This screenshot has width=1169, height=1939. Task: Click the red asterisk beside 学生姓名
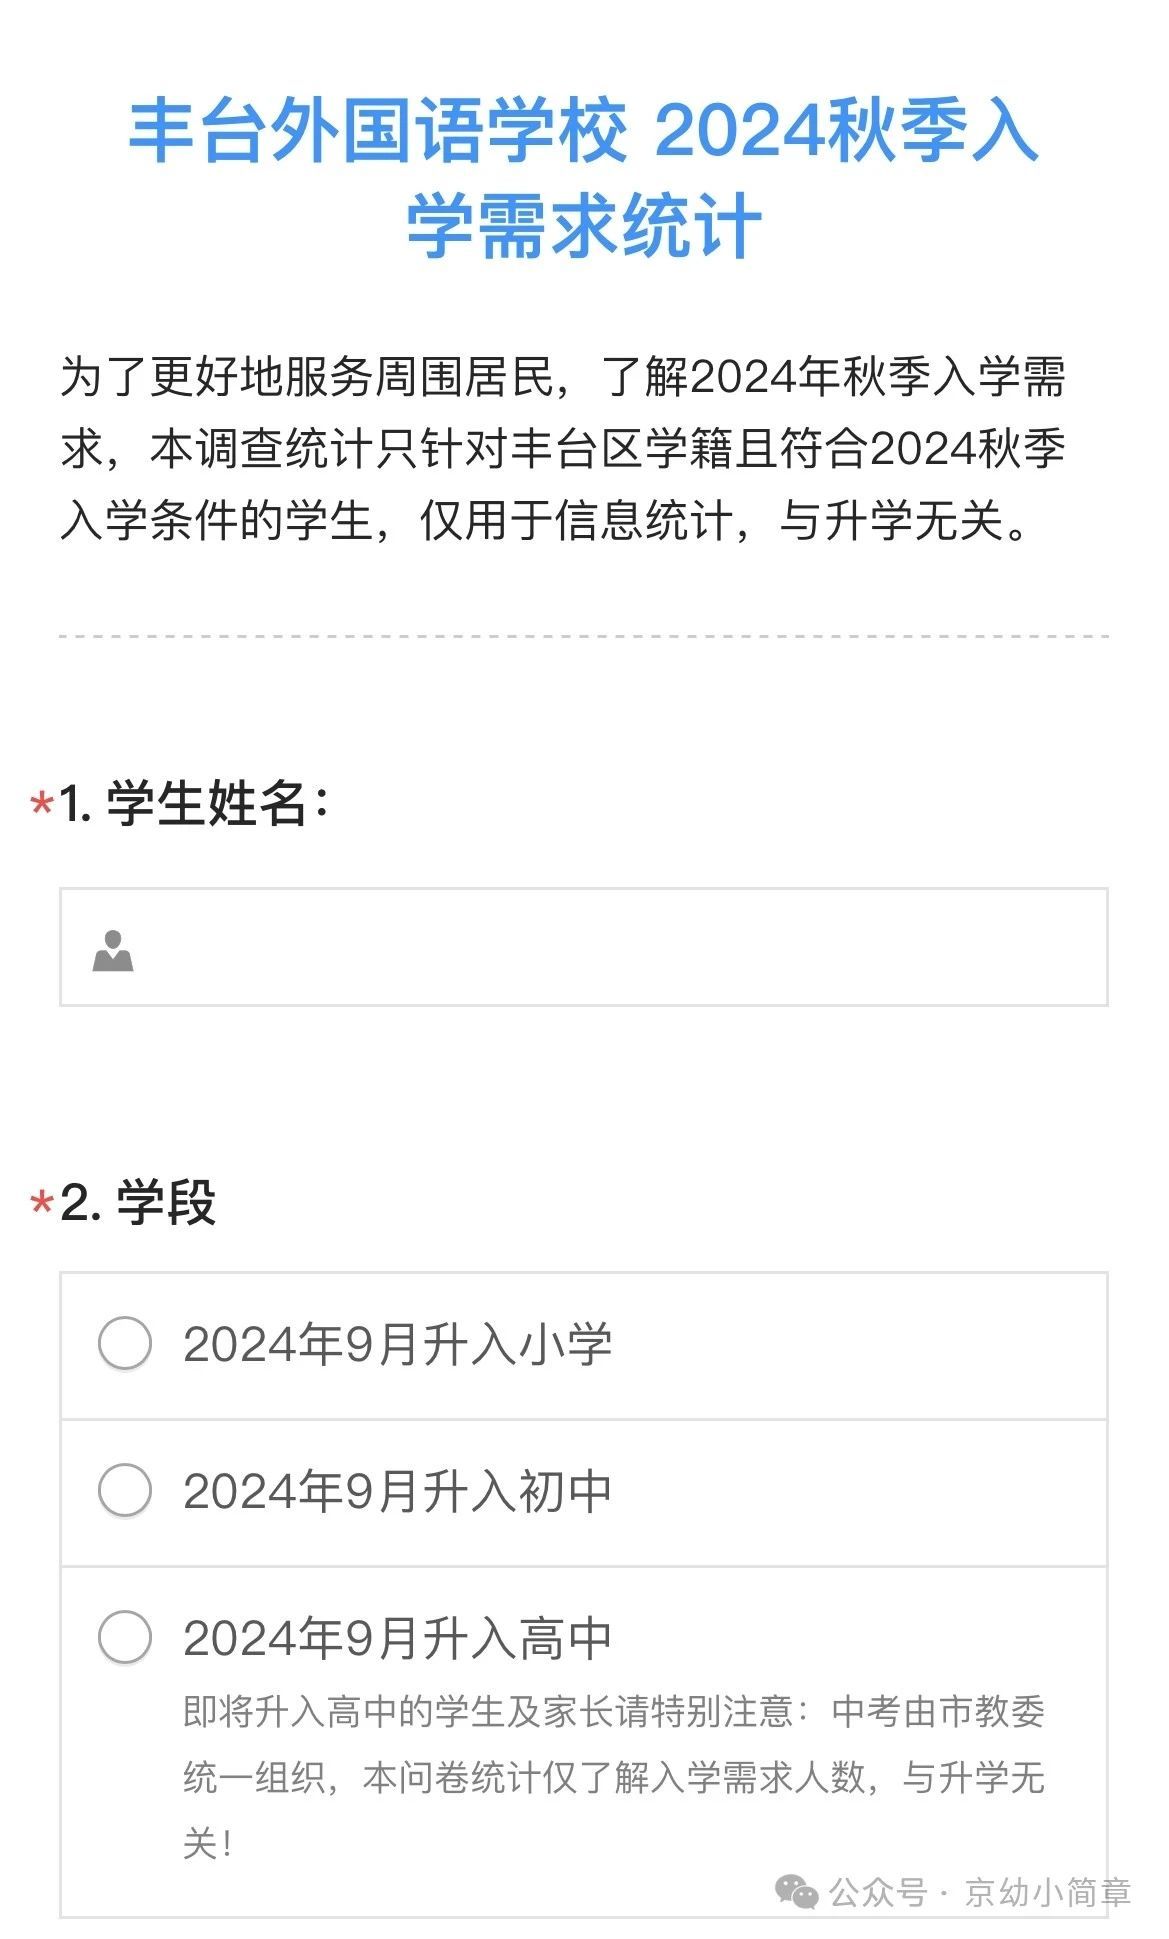tap(41, 803)
